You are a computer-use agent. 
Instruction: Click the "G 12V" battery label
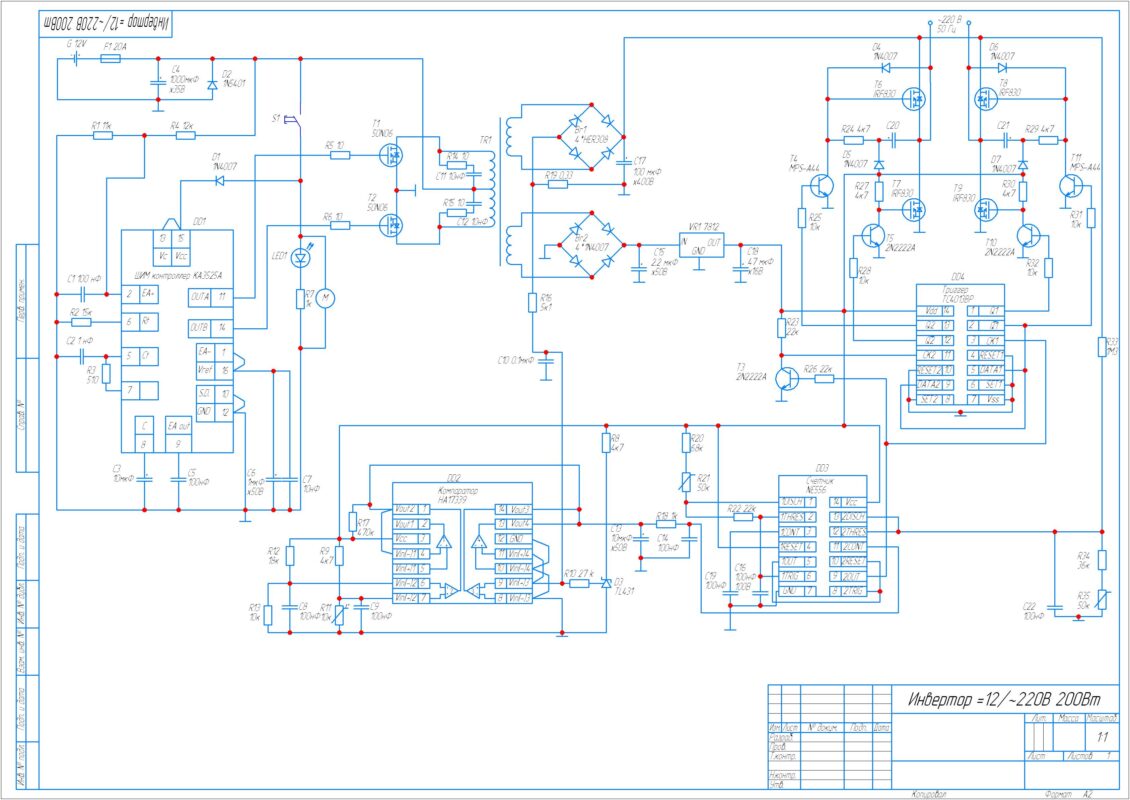click(x=76, y=43)
